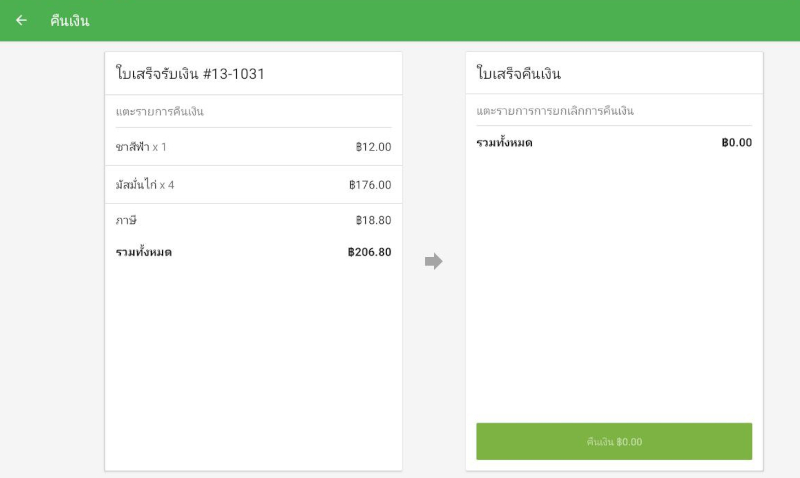Click the ฿12.00 price

373,147
